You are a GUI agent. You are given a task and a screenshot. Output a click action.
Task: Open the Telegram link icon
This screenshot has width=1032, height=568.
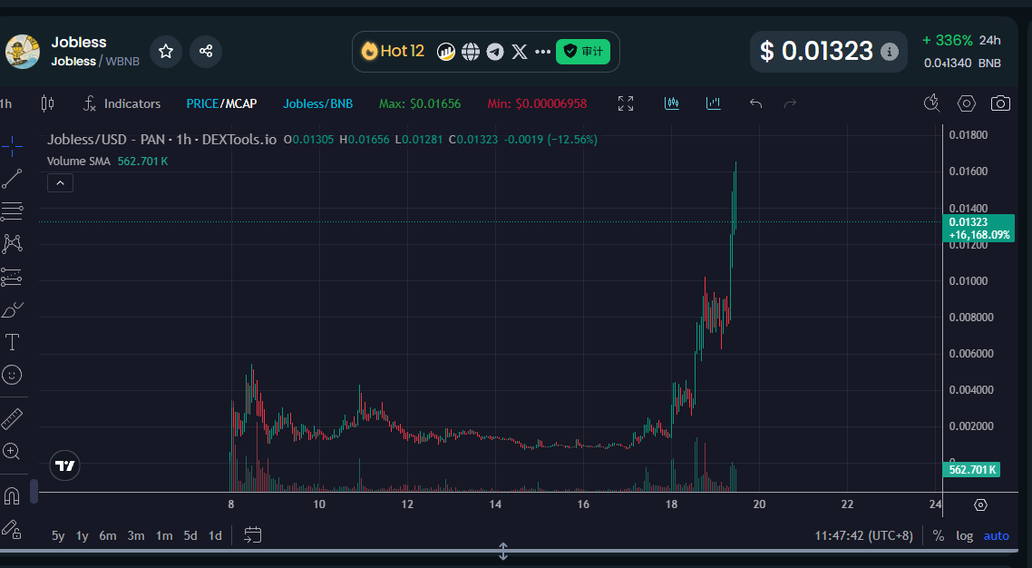(495, 51)
